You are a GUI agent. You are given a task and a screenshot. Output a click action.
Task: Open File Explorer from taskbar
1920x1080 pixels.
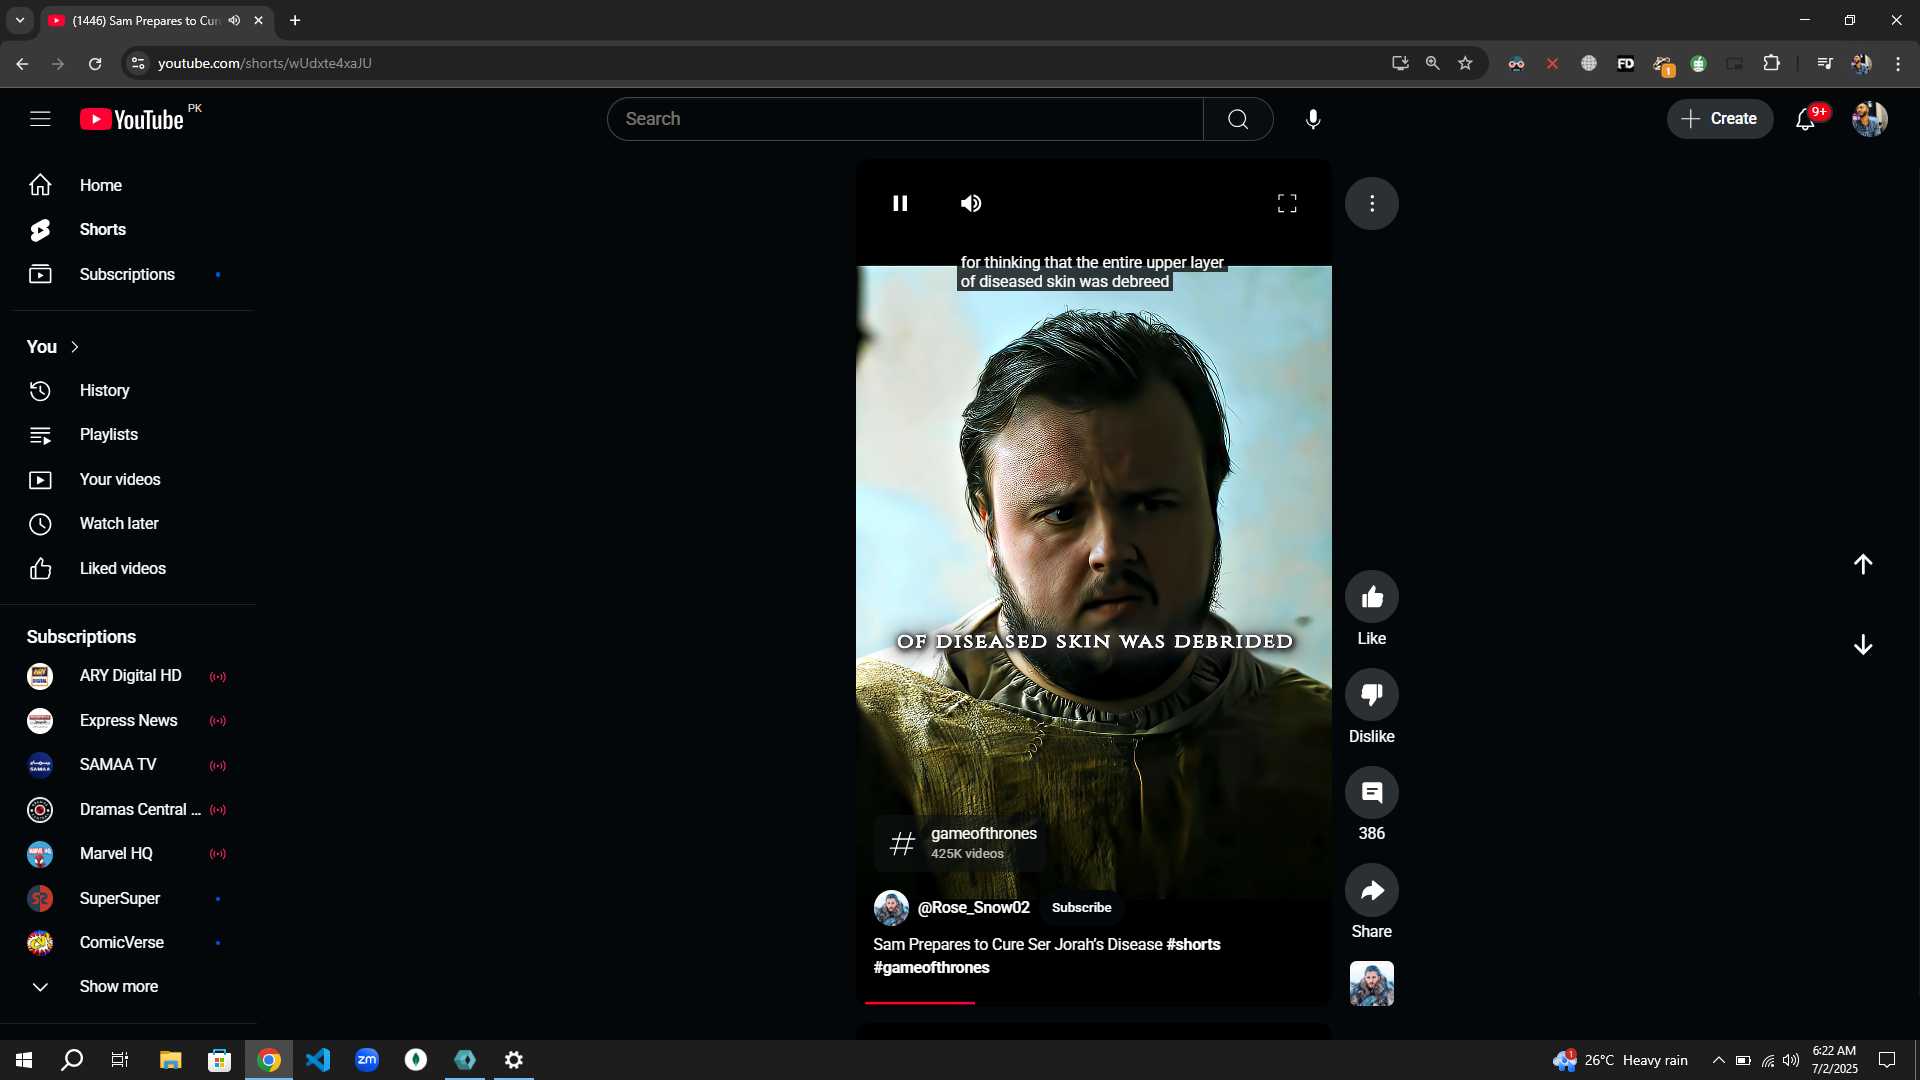pos(171,1060)
